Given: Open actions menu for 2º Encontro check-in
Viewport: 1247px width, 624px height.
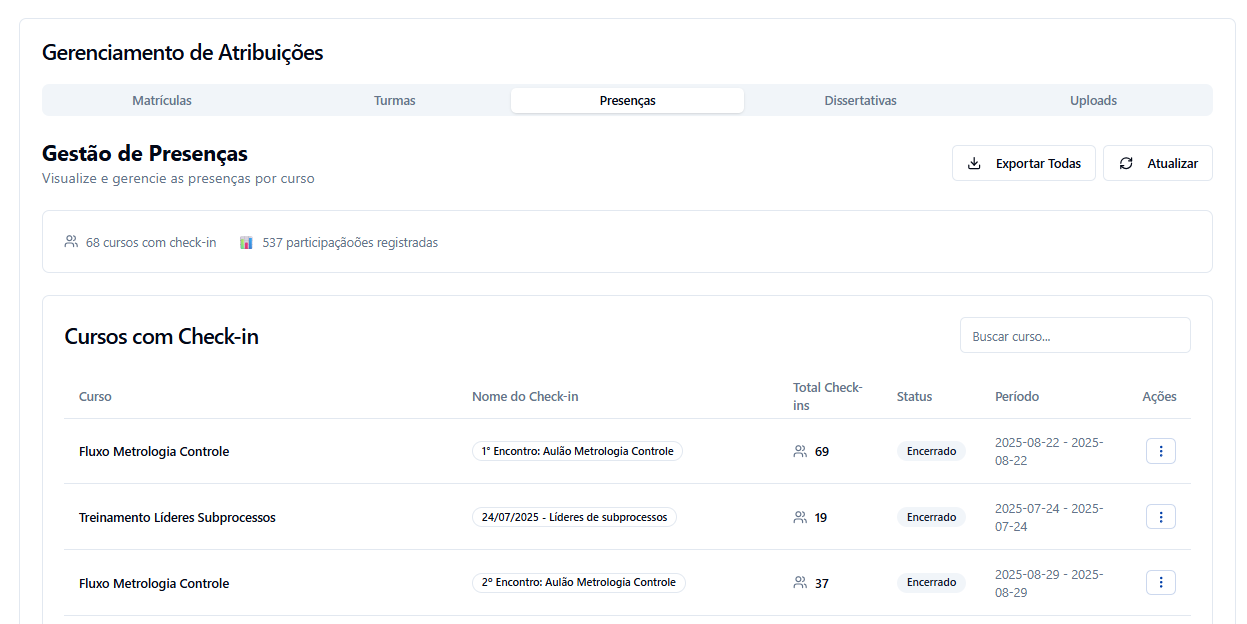Looking at the screenshot, I should (x=1160, y=583).
